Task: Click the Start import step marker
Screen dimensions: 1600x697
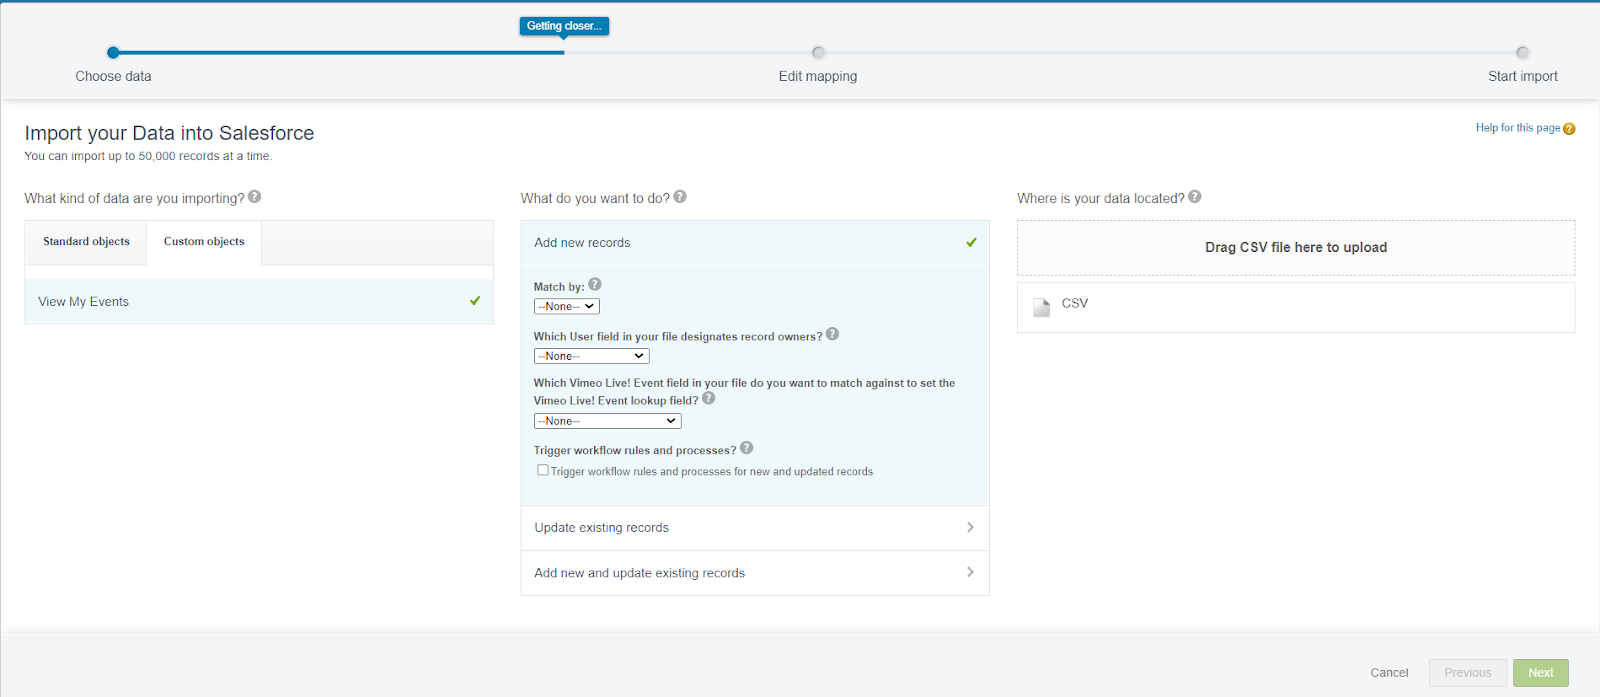Action: (1523, 53)
